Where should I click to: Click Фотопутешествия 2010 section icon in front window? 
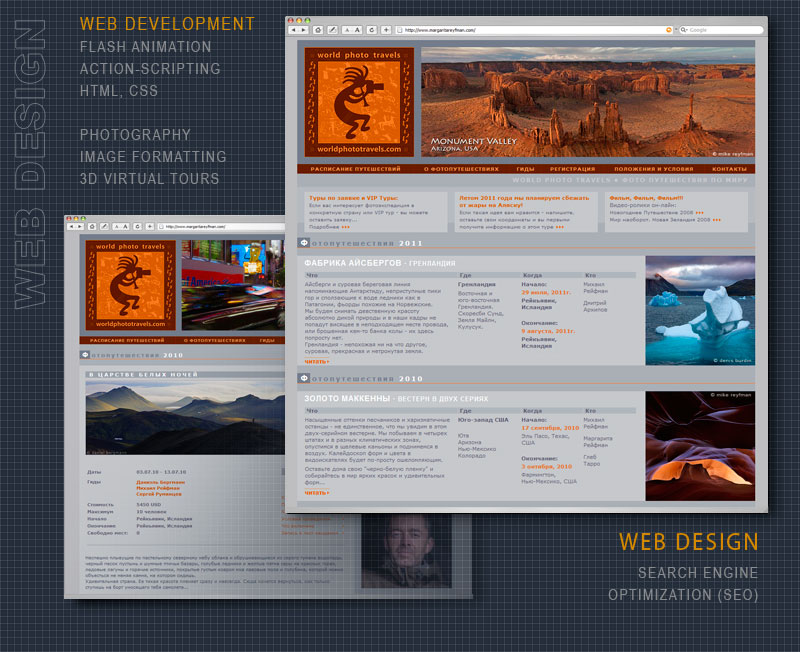304,379
